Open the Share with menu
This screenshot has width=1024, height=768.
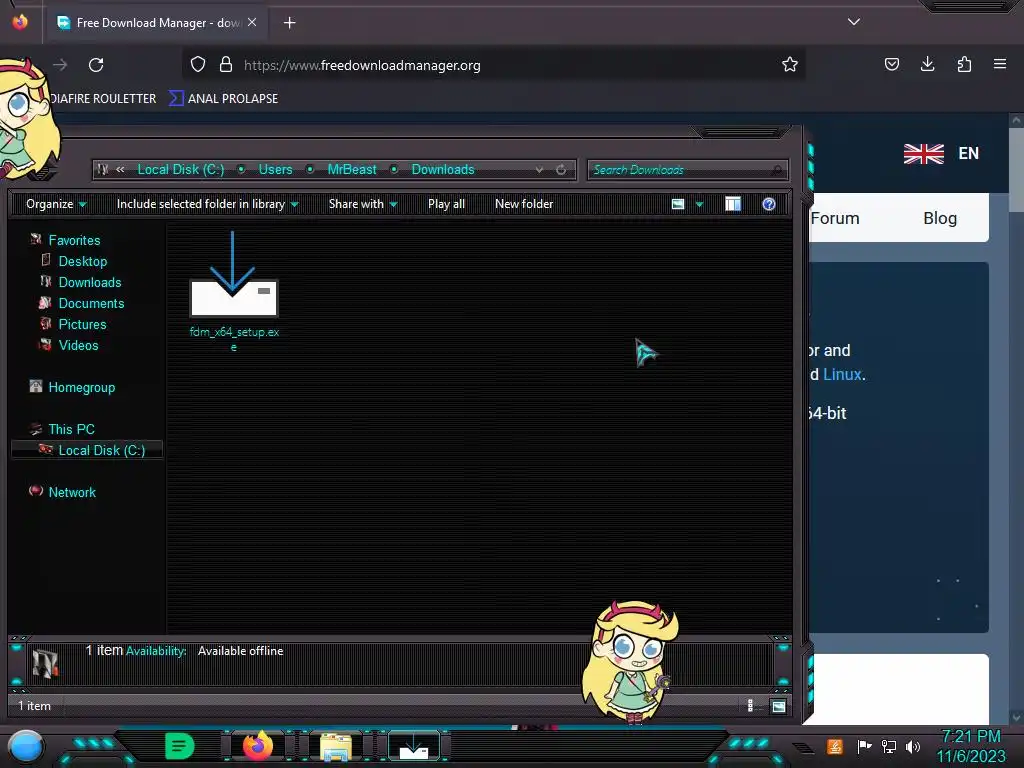(362, 204)
